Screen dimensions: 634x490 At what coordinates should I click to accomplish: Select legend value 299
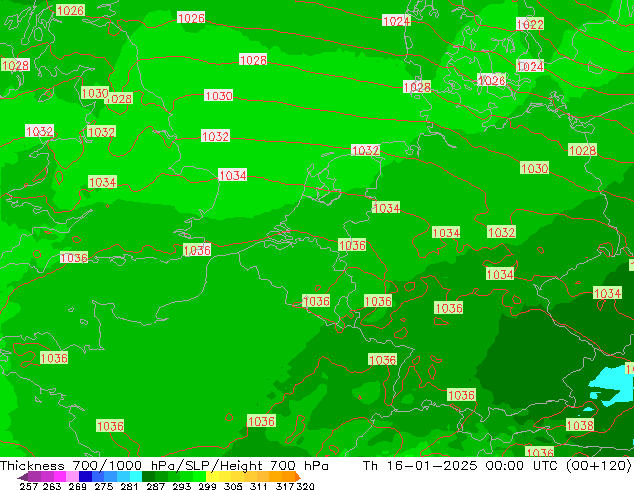pyautogui.click(x=207, y=486)
